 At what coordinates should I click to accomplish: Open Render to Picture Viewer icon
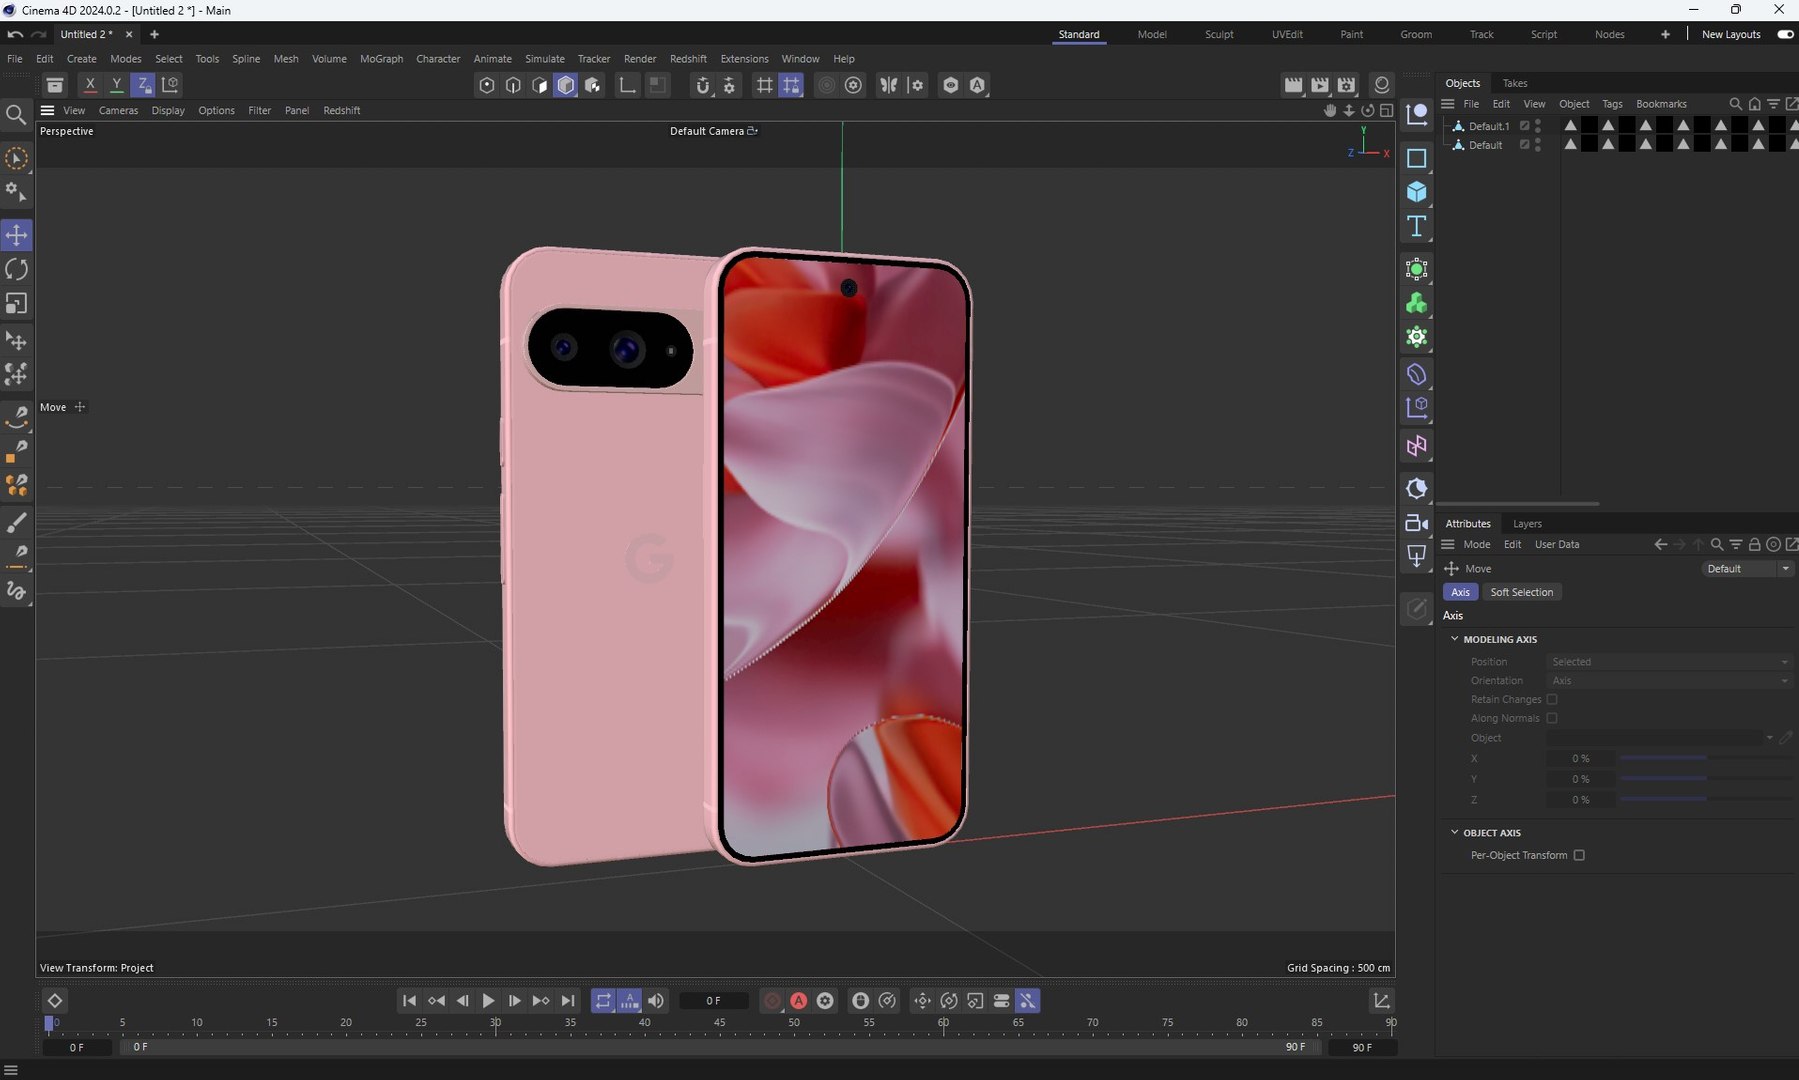[1320, 85]
